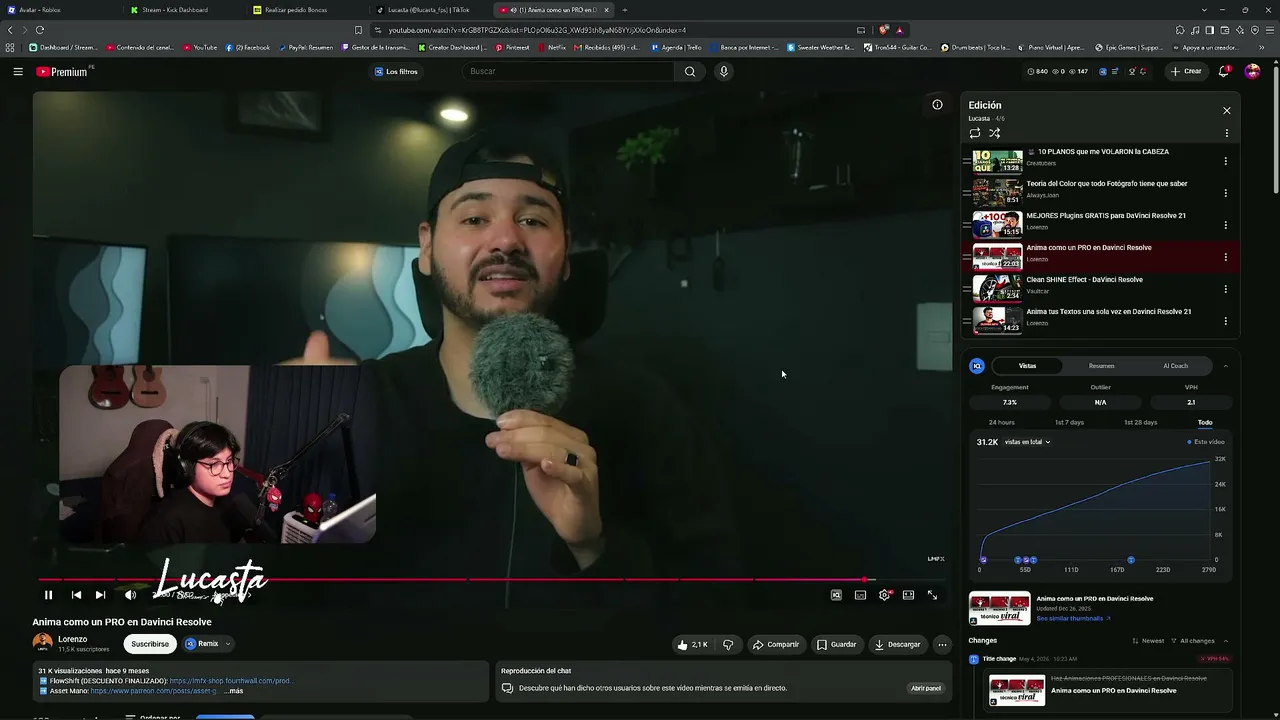Image resolution: width=1280 pixels, height=720 pixels.
Task: Dislike the video
Action: click(728, 645)
